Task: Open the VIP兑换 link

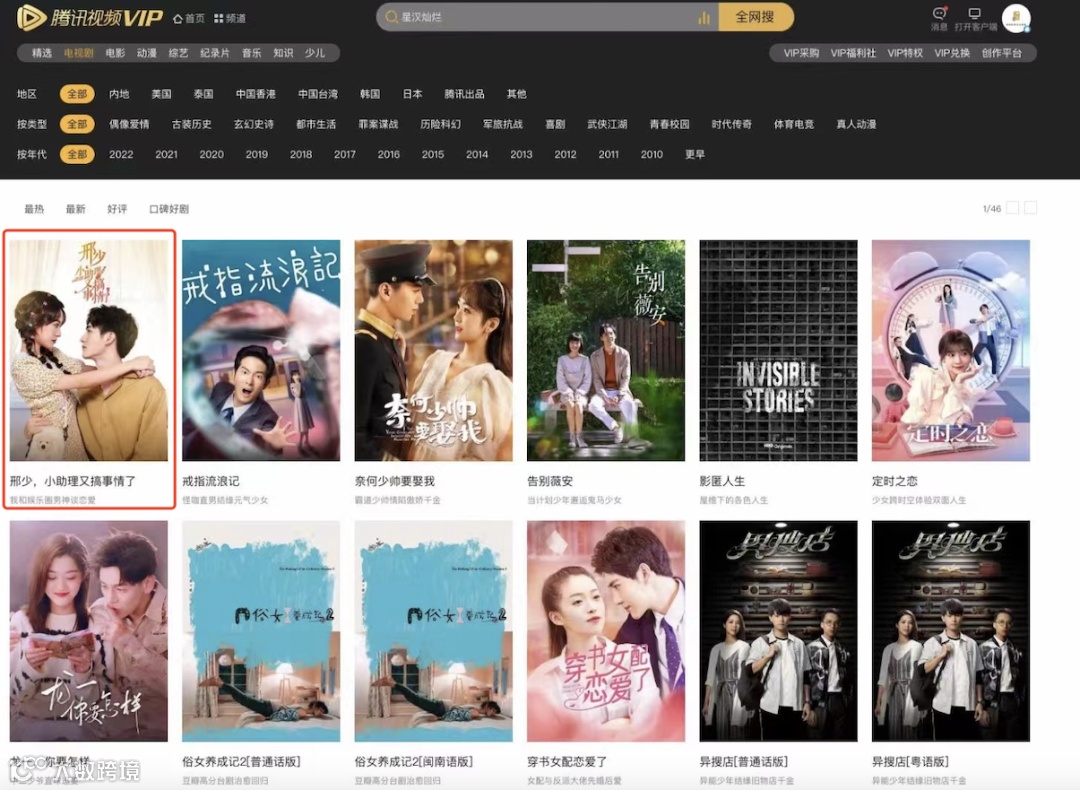Action: (952, 53)
